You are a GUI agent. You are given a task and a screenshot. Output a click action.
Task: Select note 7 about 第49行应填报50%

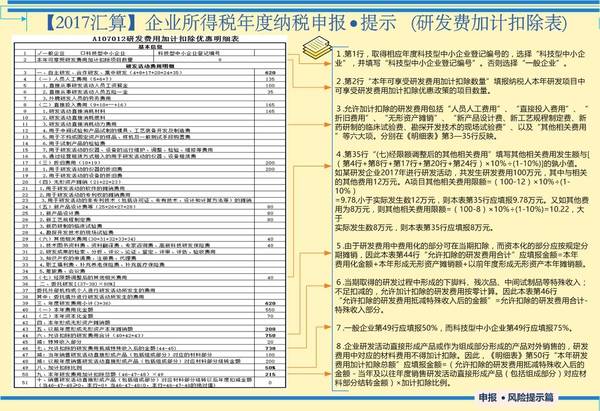point(455,328)
